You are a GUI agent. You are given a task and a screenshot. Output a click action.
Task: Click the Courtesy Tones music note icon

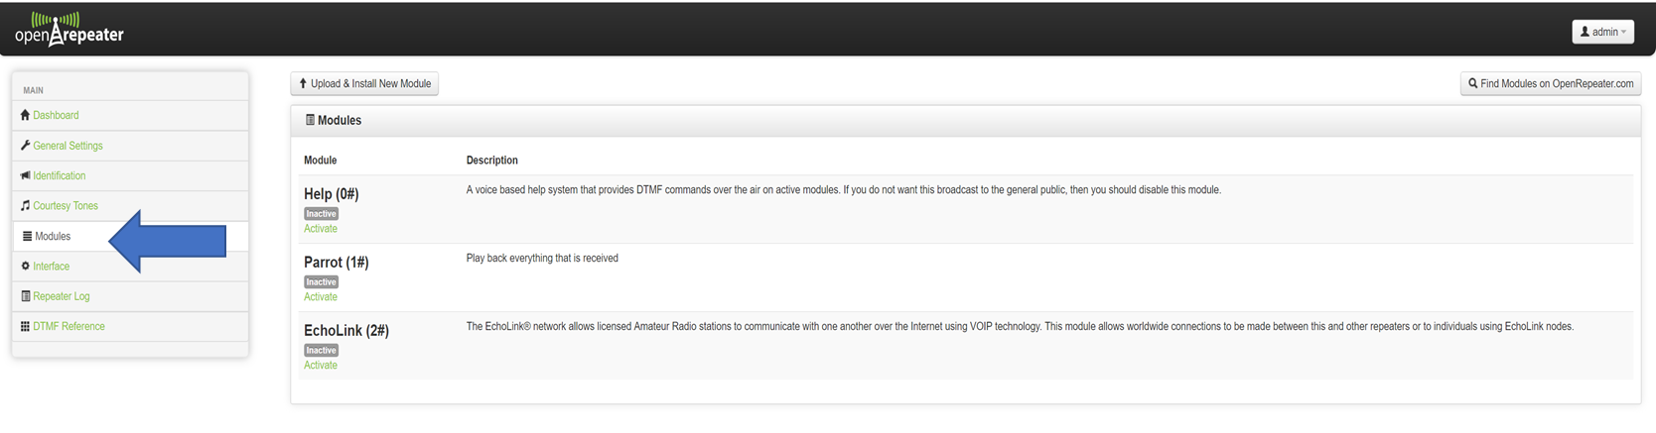(25, 205)
